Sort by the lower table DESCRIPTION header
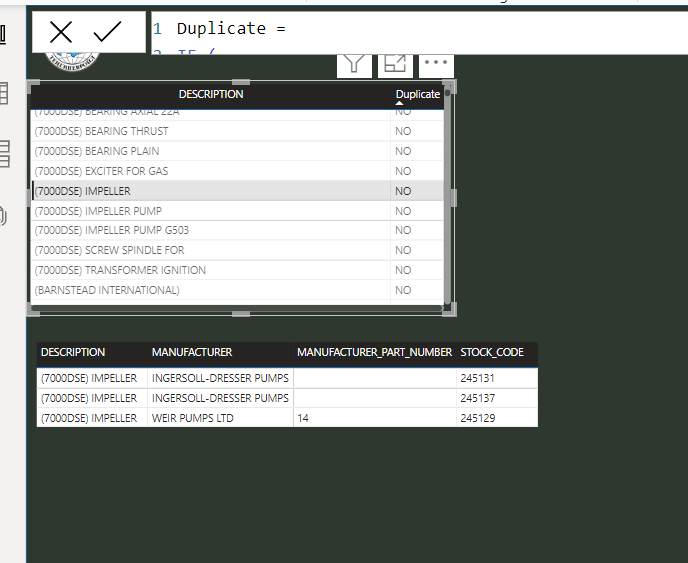The height and width of the screenshot is (563, 688). 73,352
